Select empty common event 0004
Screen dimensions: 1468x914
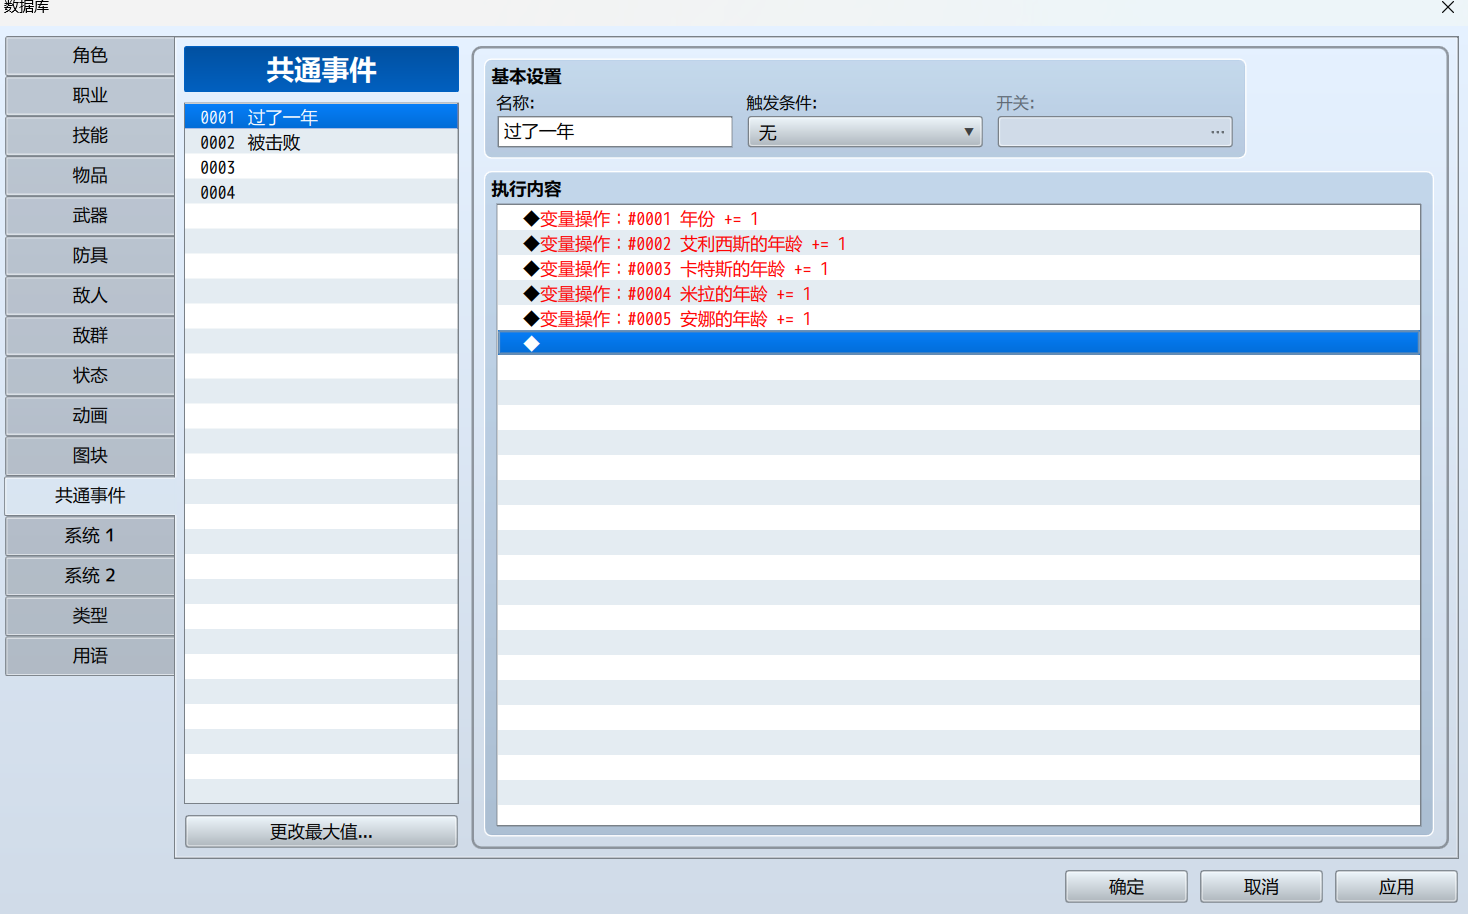pos(321,192)
